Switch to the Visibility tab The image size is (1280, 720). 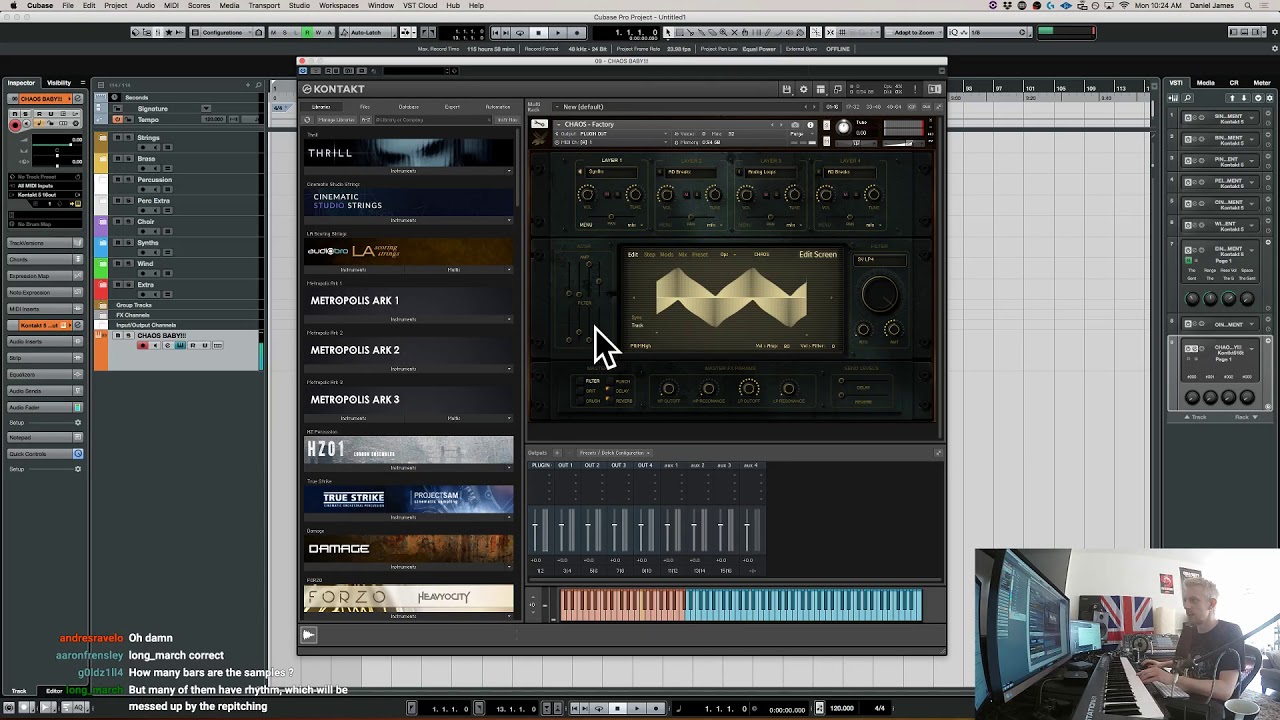coord(59,83)
